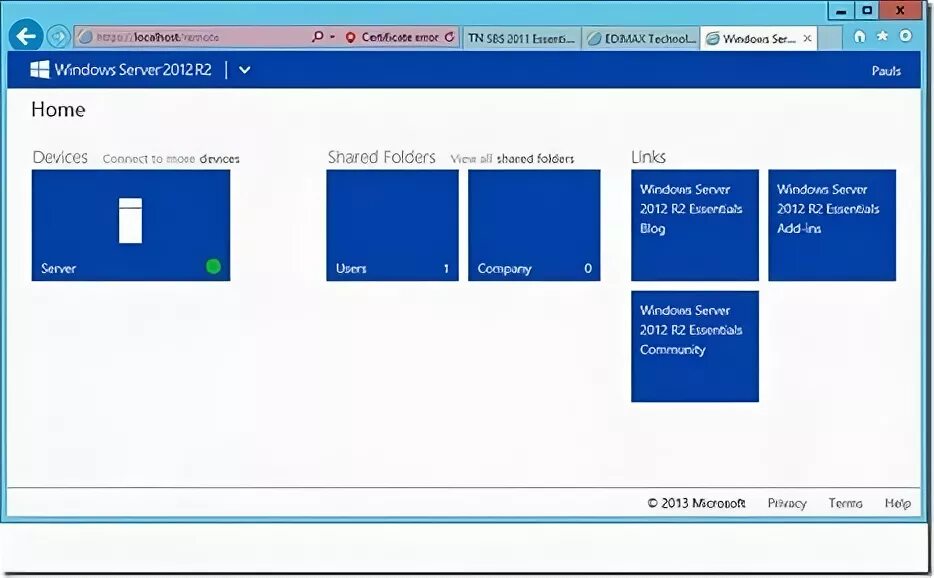The width and height of the screenshot is (934, 578).
Task: Click the Shared Folders section heading
Action: (382, 157)
